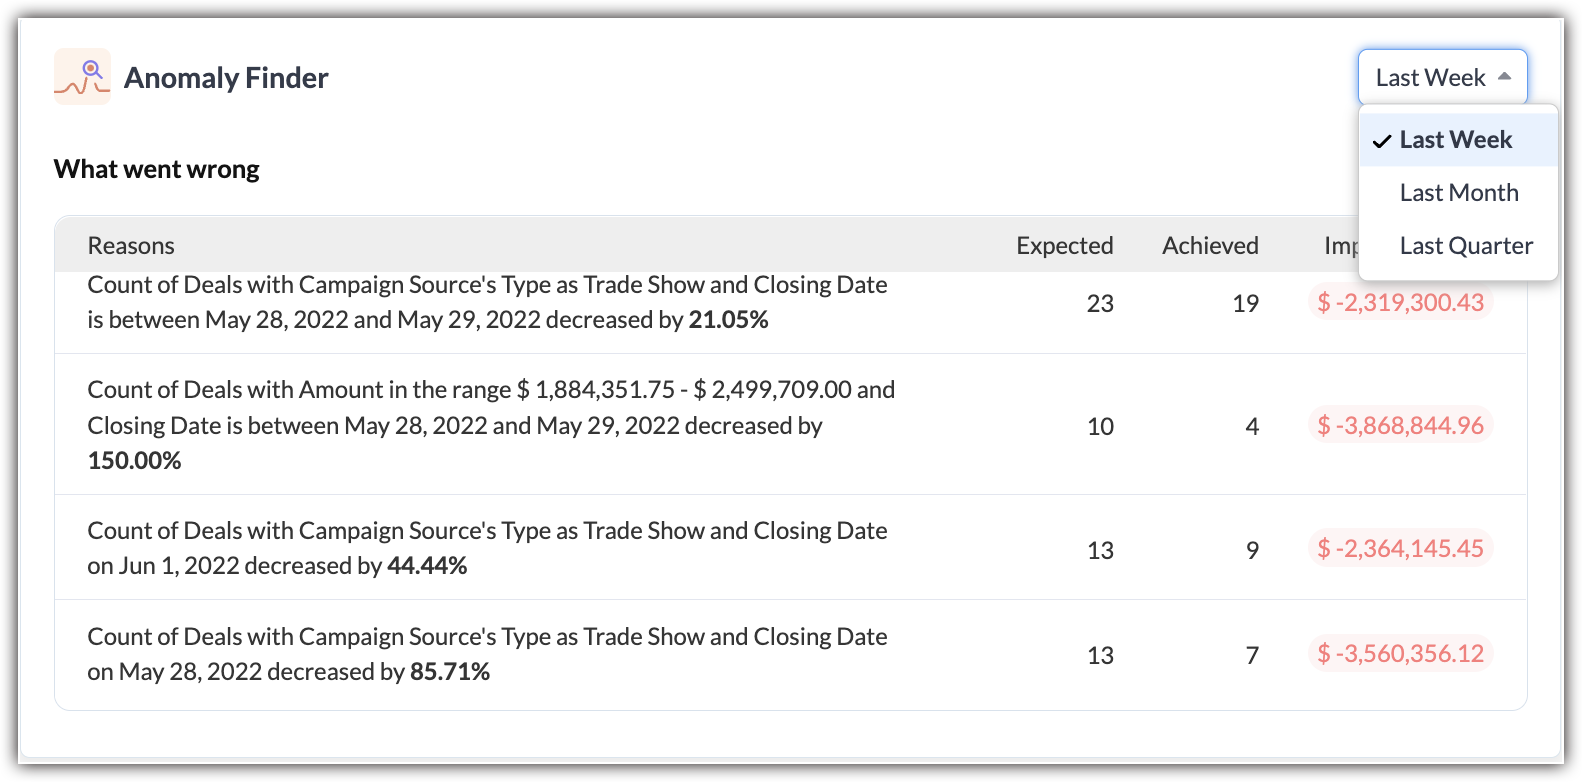1582x782 pixels.
Task: Click the What went wrong heading
Action: [157, 169]
